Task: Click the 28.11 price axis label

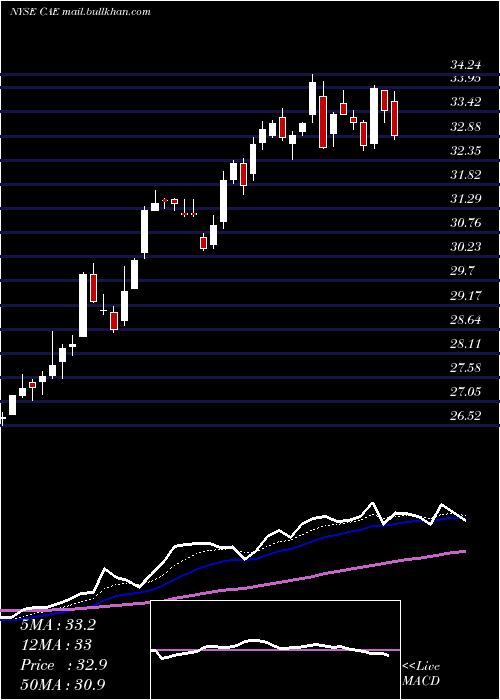Action: 466,344
